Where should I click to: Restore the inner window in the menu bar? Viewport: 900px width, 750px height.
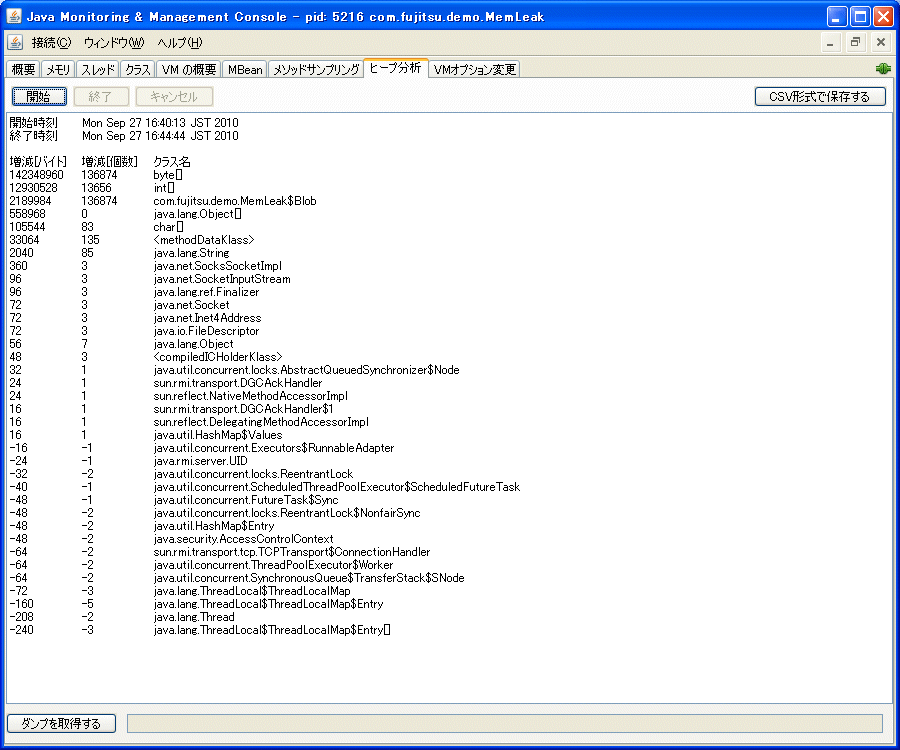(x=855, y=42)
